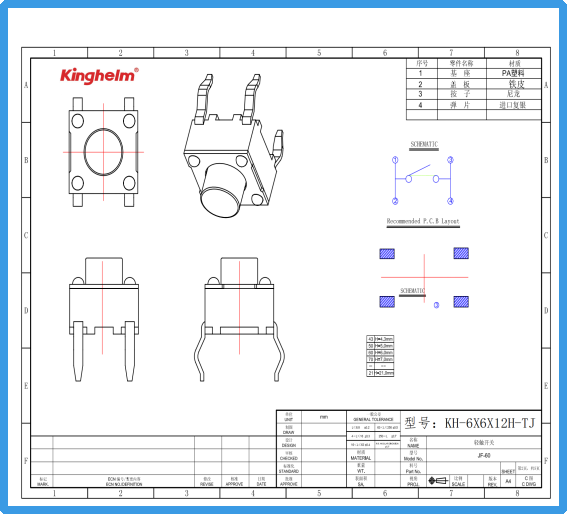Click the switch contact arm in the schematic

(x=419, y=170)
